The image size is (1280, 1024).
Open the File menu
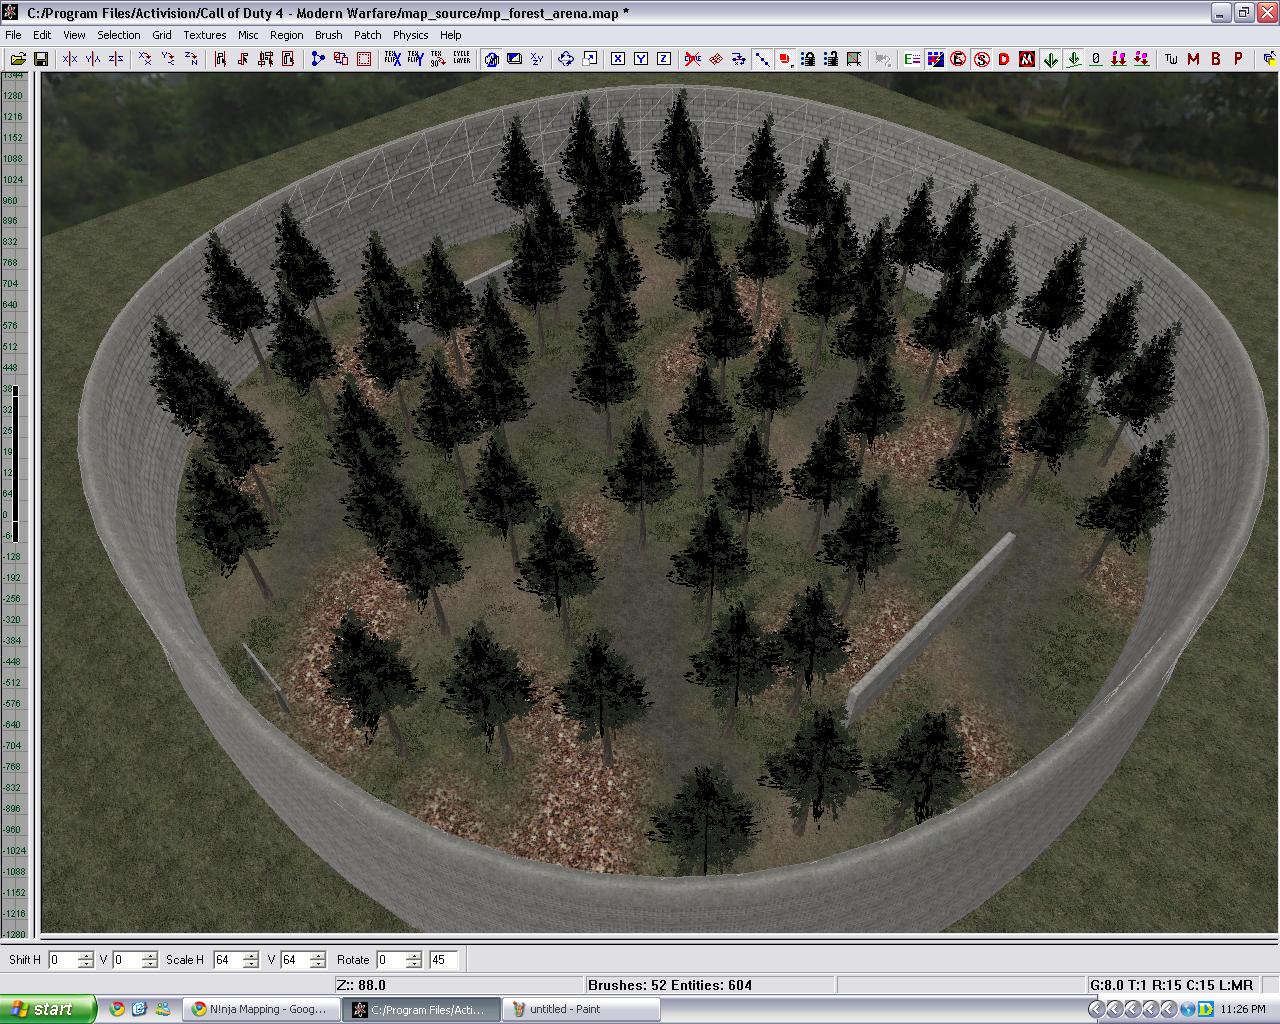tap(13, 35)
